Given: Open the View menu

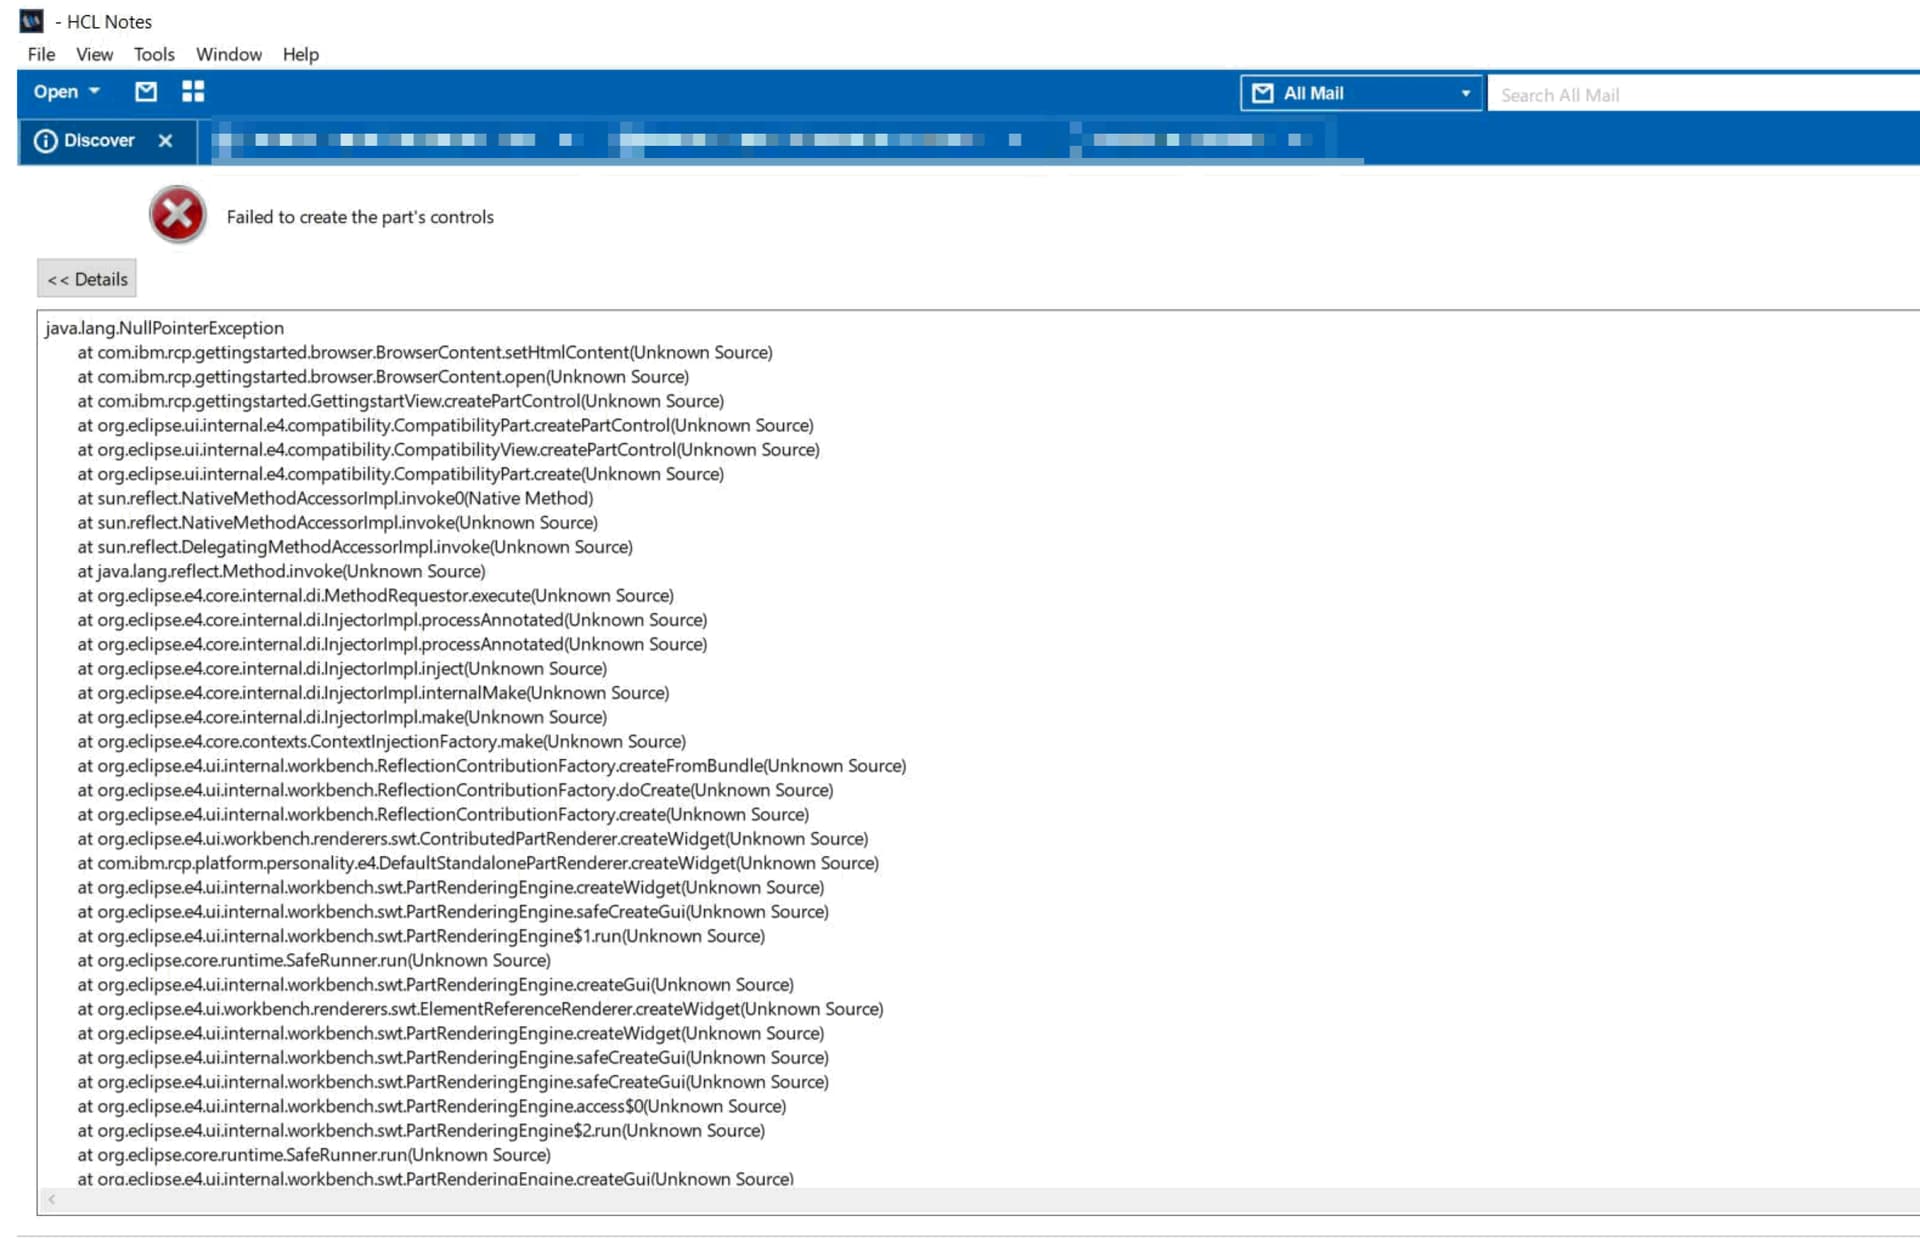Looking at the screenshot, I should 94,54.
